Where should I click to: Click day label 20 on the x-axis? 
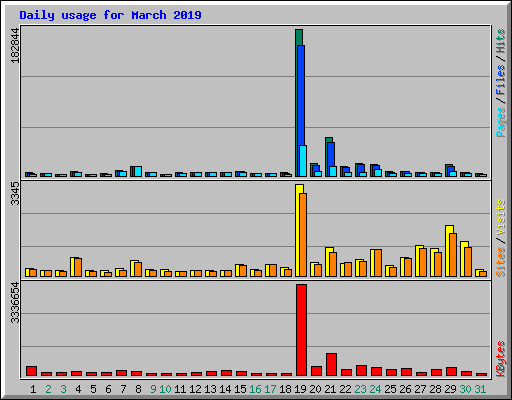(x=315, y=389)
